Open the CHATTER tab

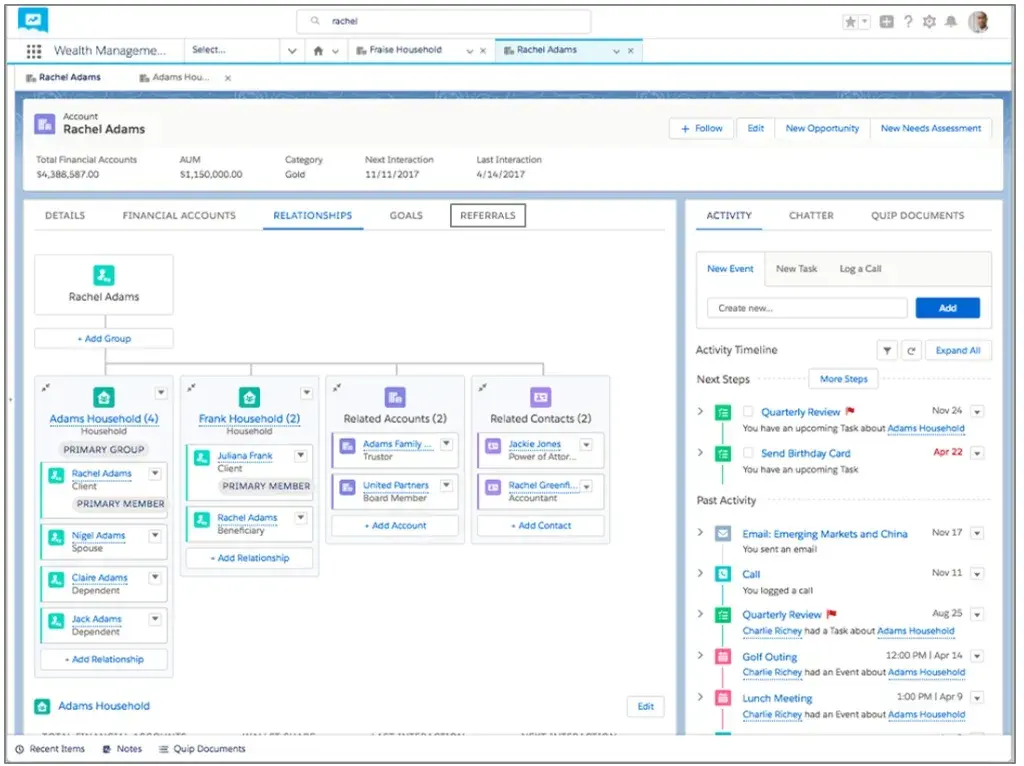(811, 214)
